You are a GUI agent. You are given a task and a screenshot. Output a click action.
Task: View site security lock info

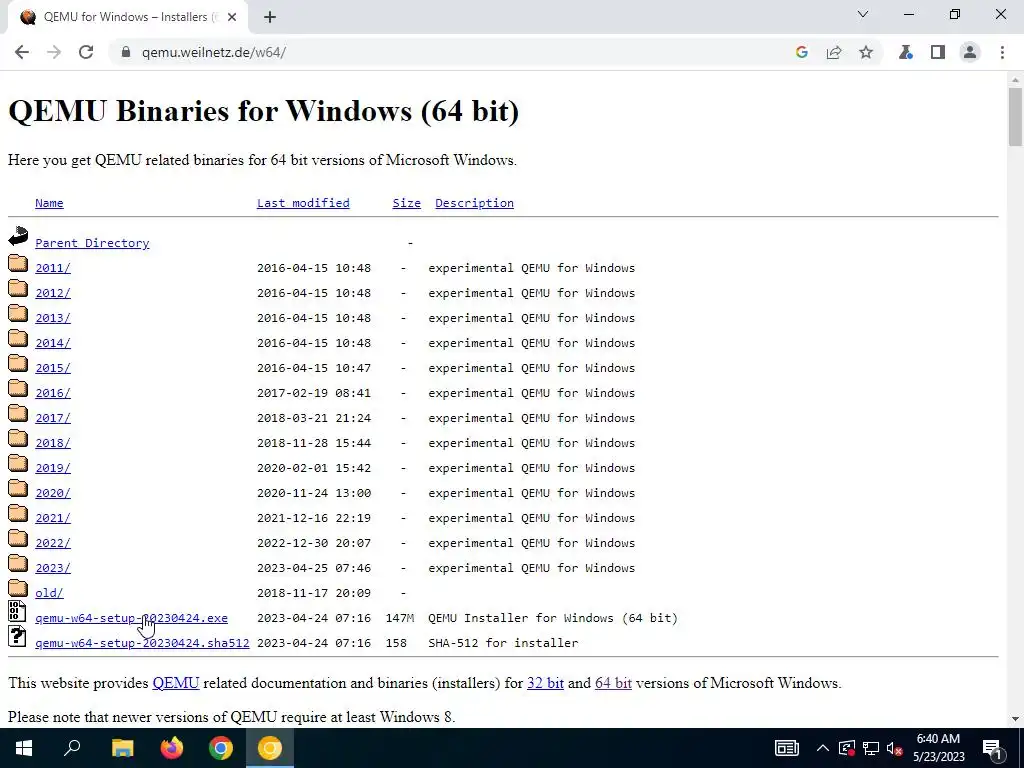click(126, 52)
